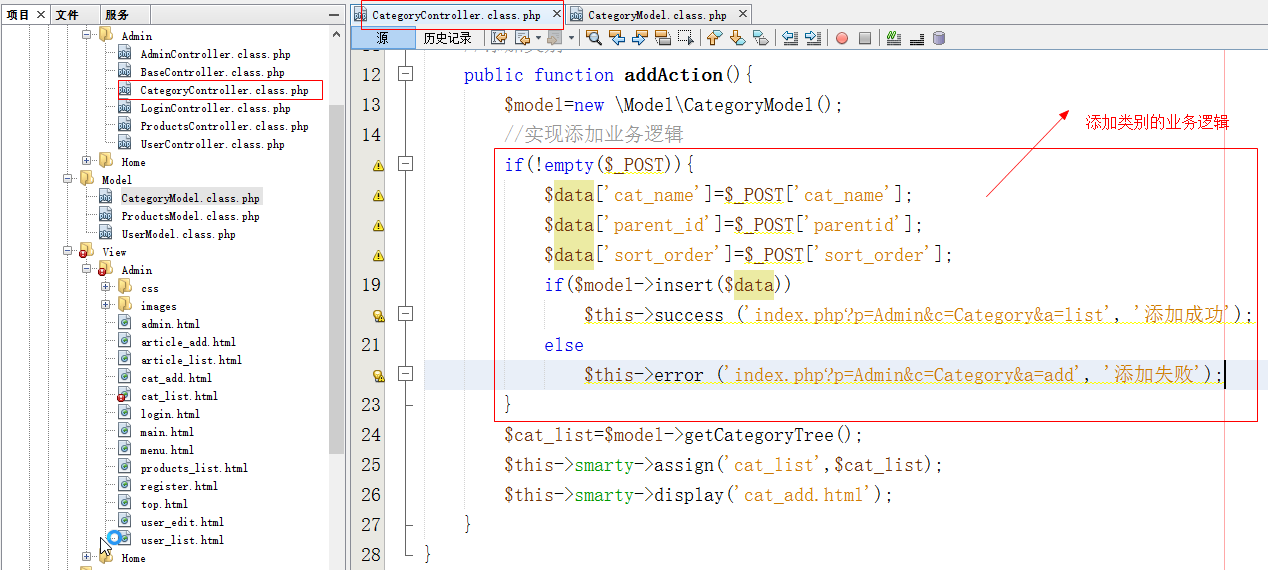Switch to the 文件 panel tab
Screen dimensions: 1268x570
pyautogui.click(x=67, y=15)
